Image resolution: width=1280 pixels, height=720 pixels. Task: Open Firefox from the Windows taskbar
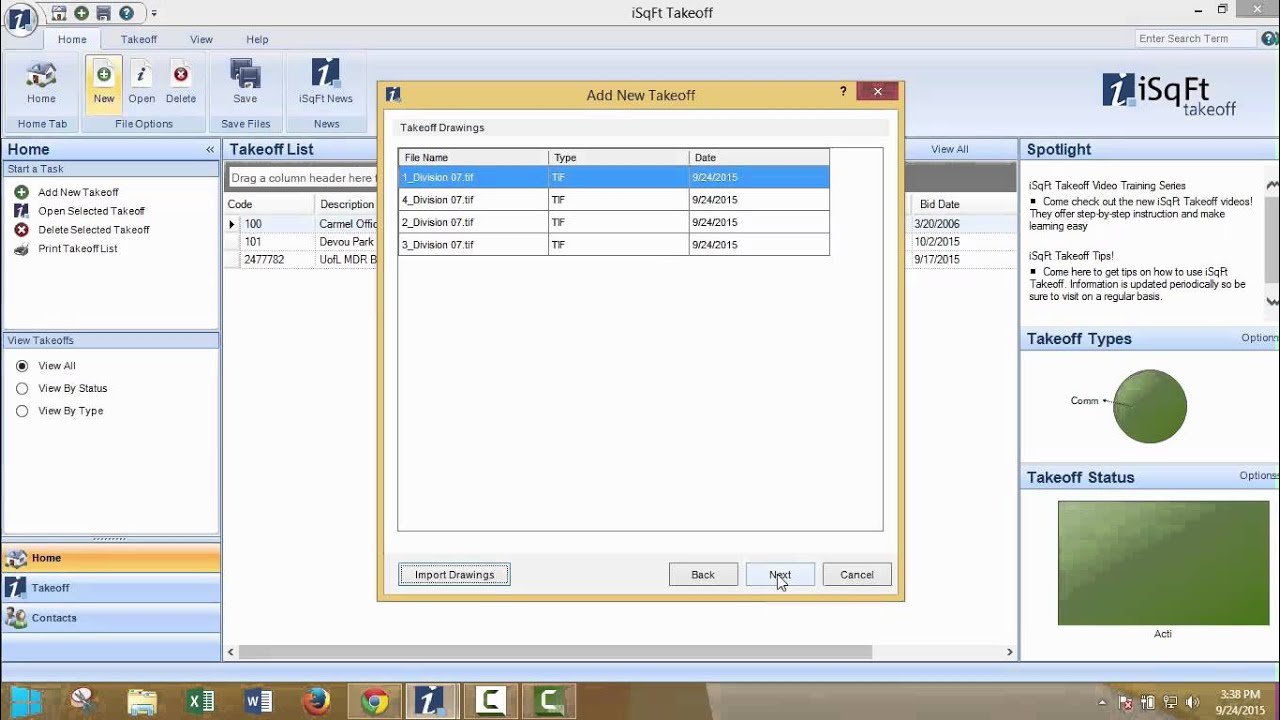click(317, 701)
